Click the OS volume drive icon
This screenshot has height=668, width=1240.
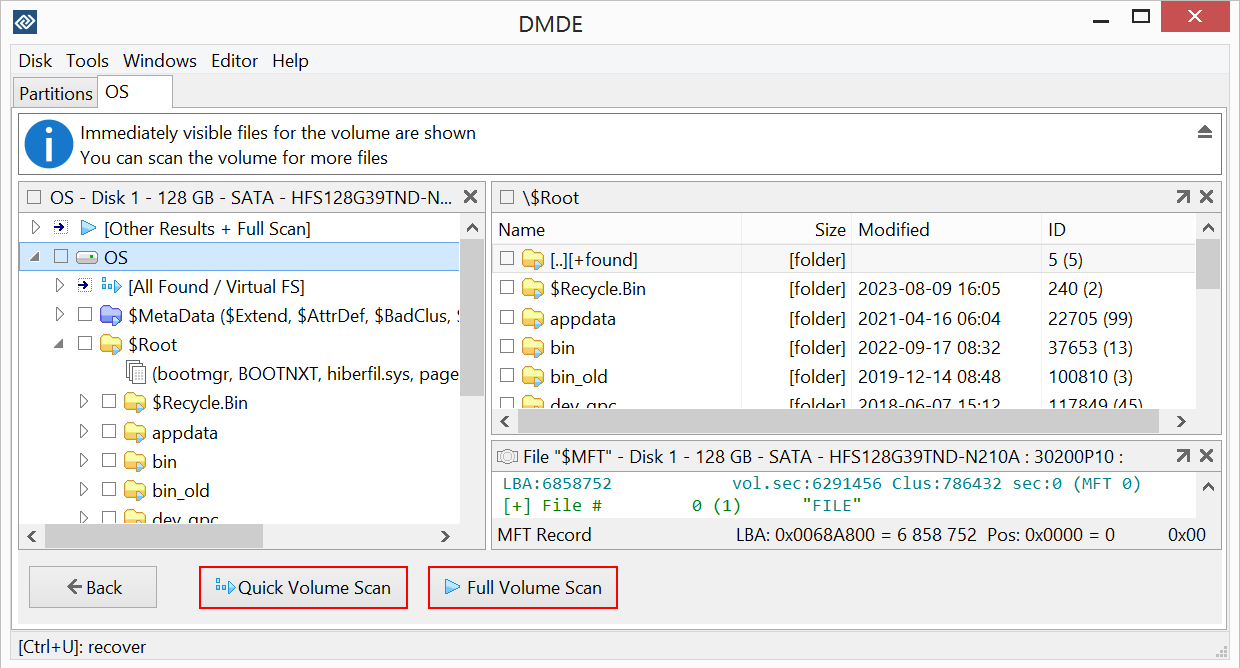[x=87, y=257]
